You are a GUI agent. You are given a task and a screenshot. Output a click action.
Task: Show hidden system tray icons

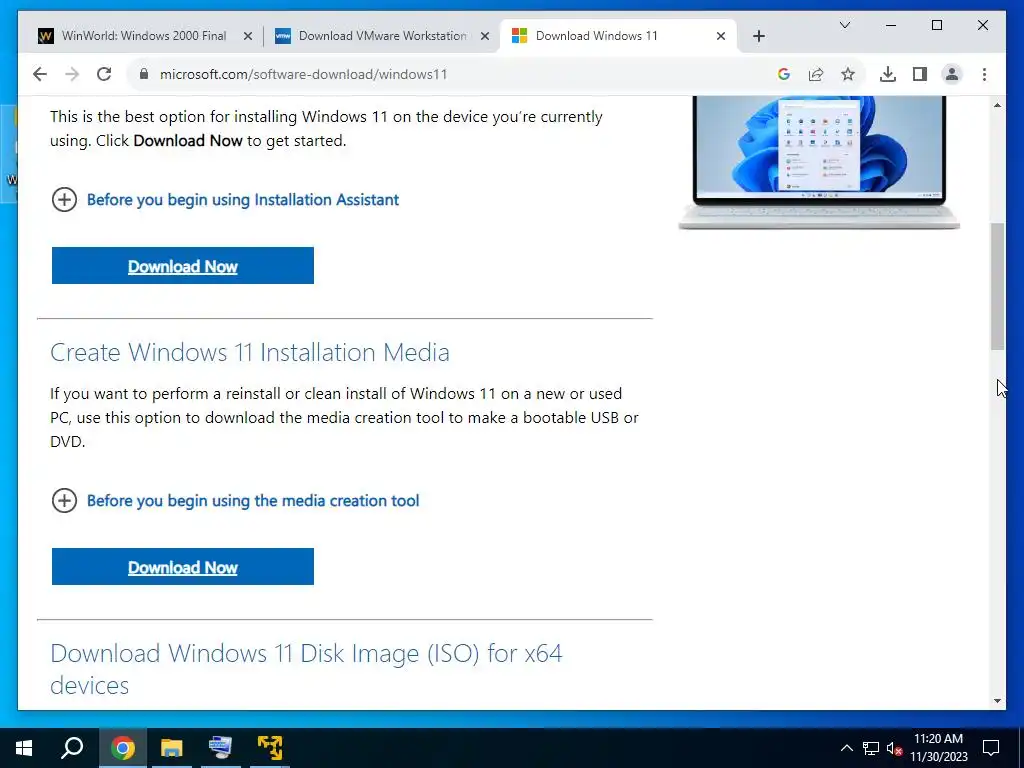pos(846,748)
